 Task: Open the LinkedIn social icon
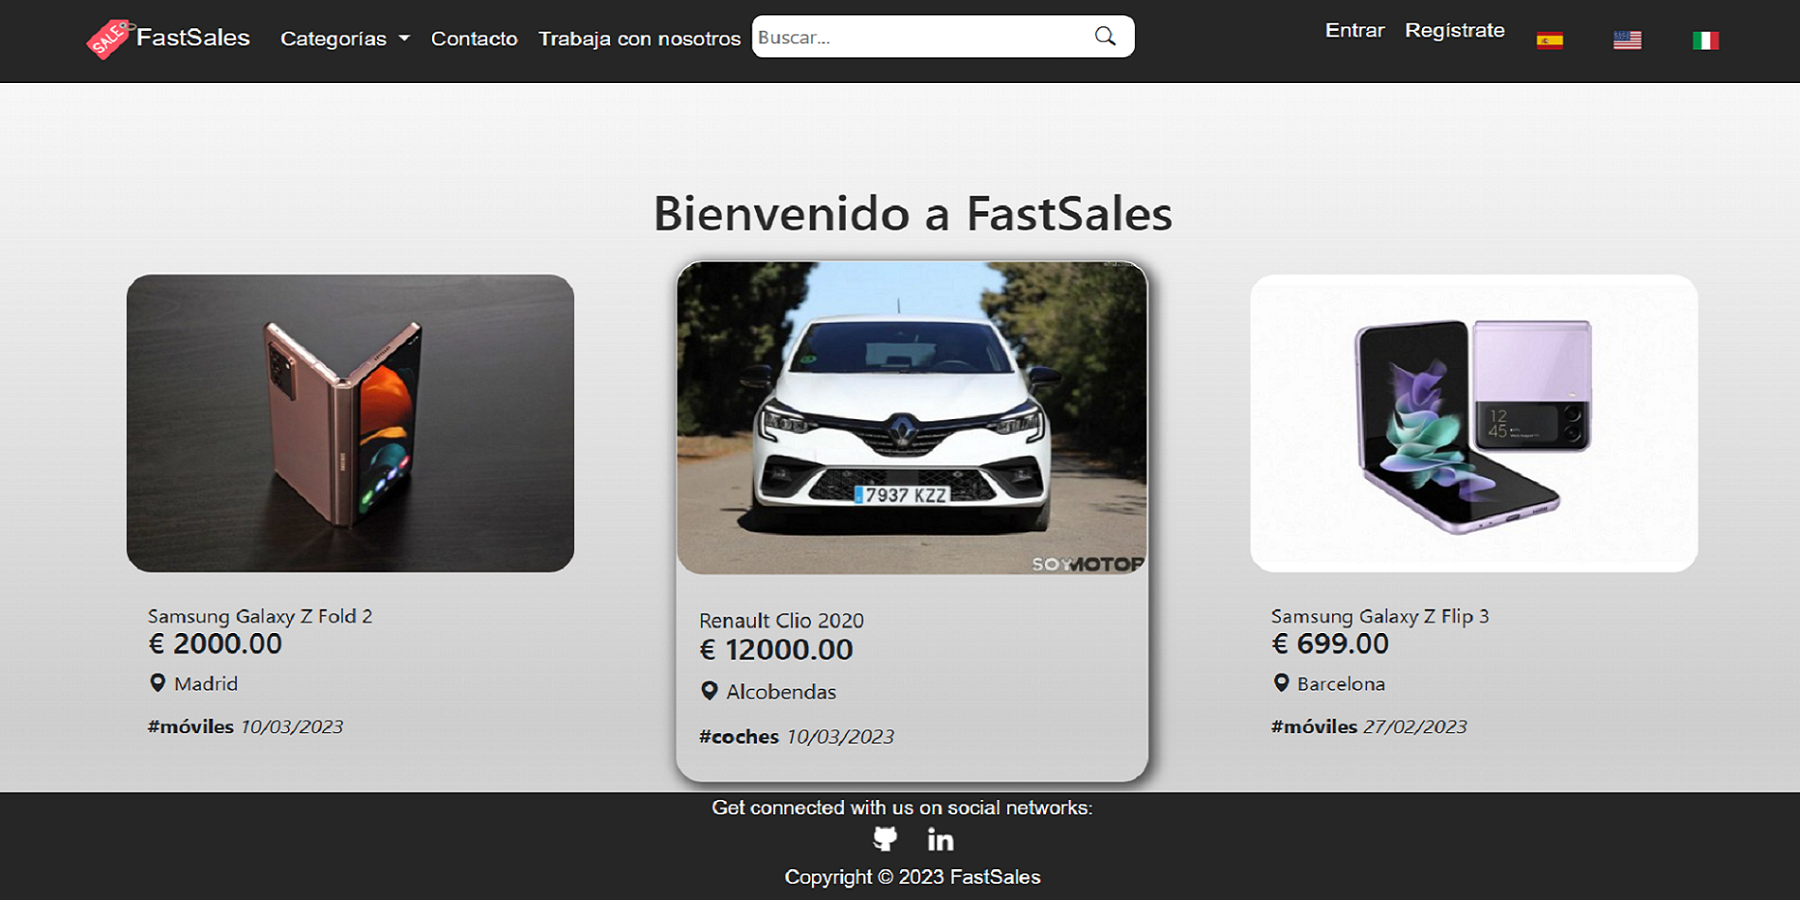pos(940,839)
